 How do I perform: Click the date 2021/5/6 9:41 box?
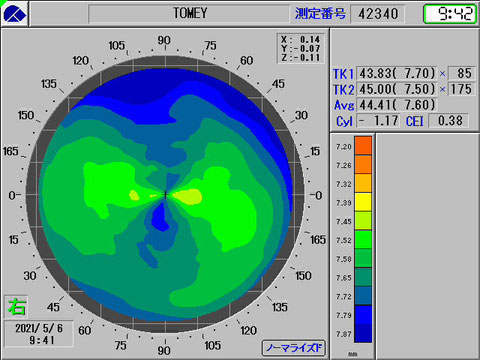pyautogui.click(x=39, y=334)
